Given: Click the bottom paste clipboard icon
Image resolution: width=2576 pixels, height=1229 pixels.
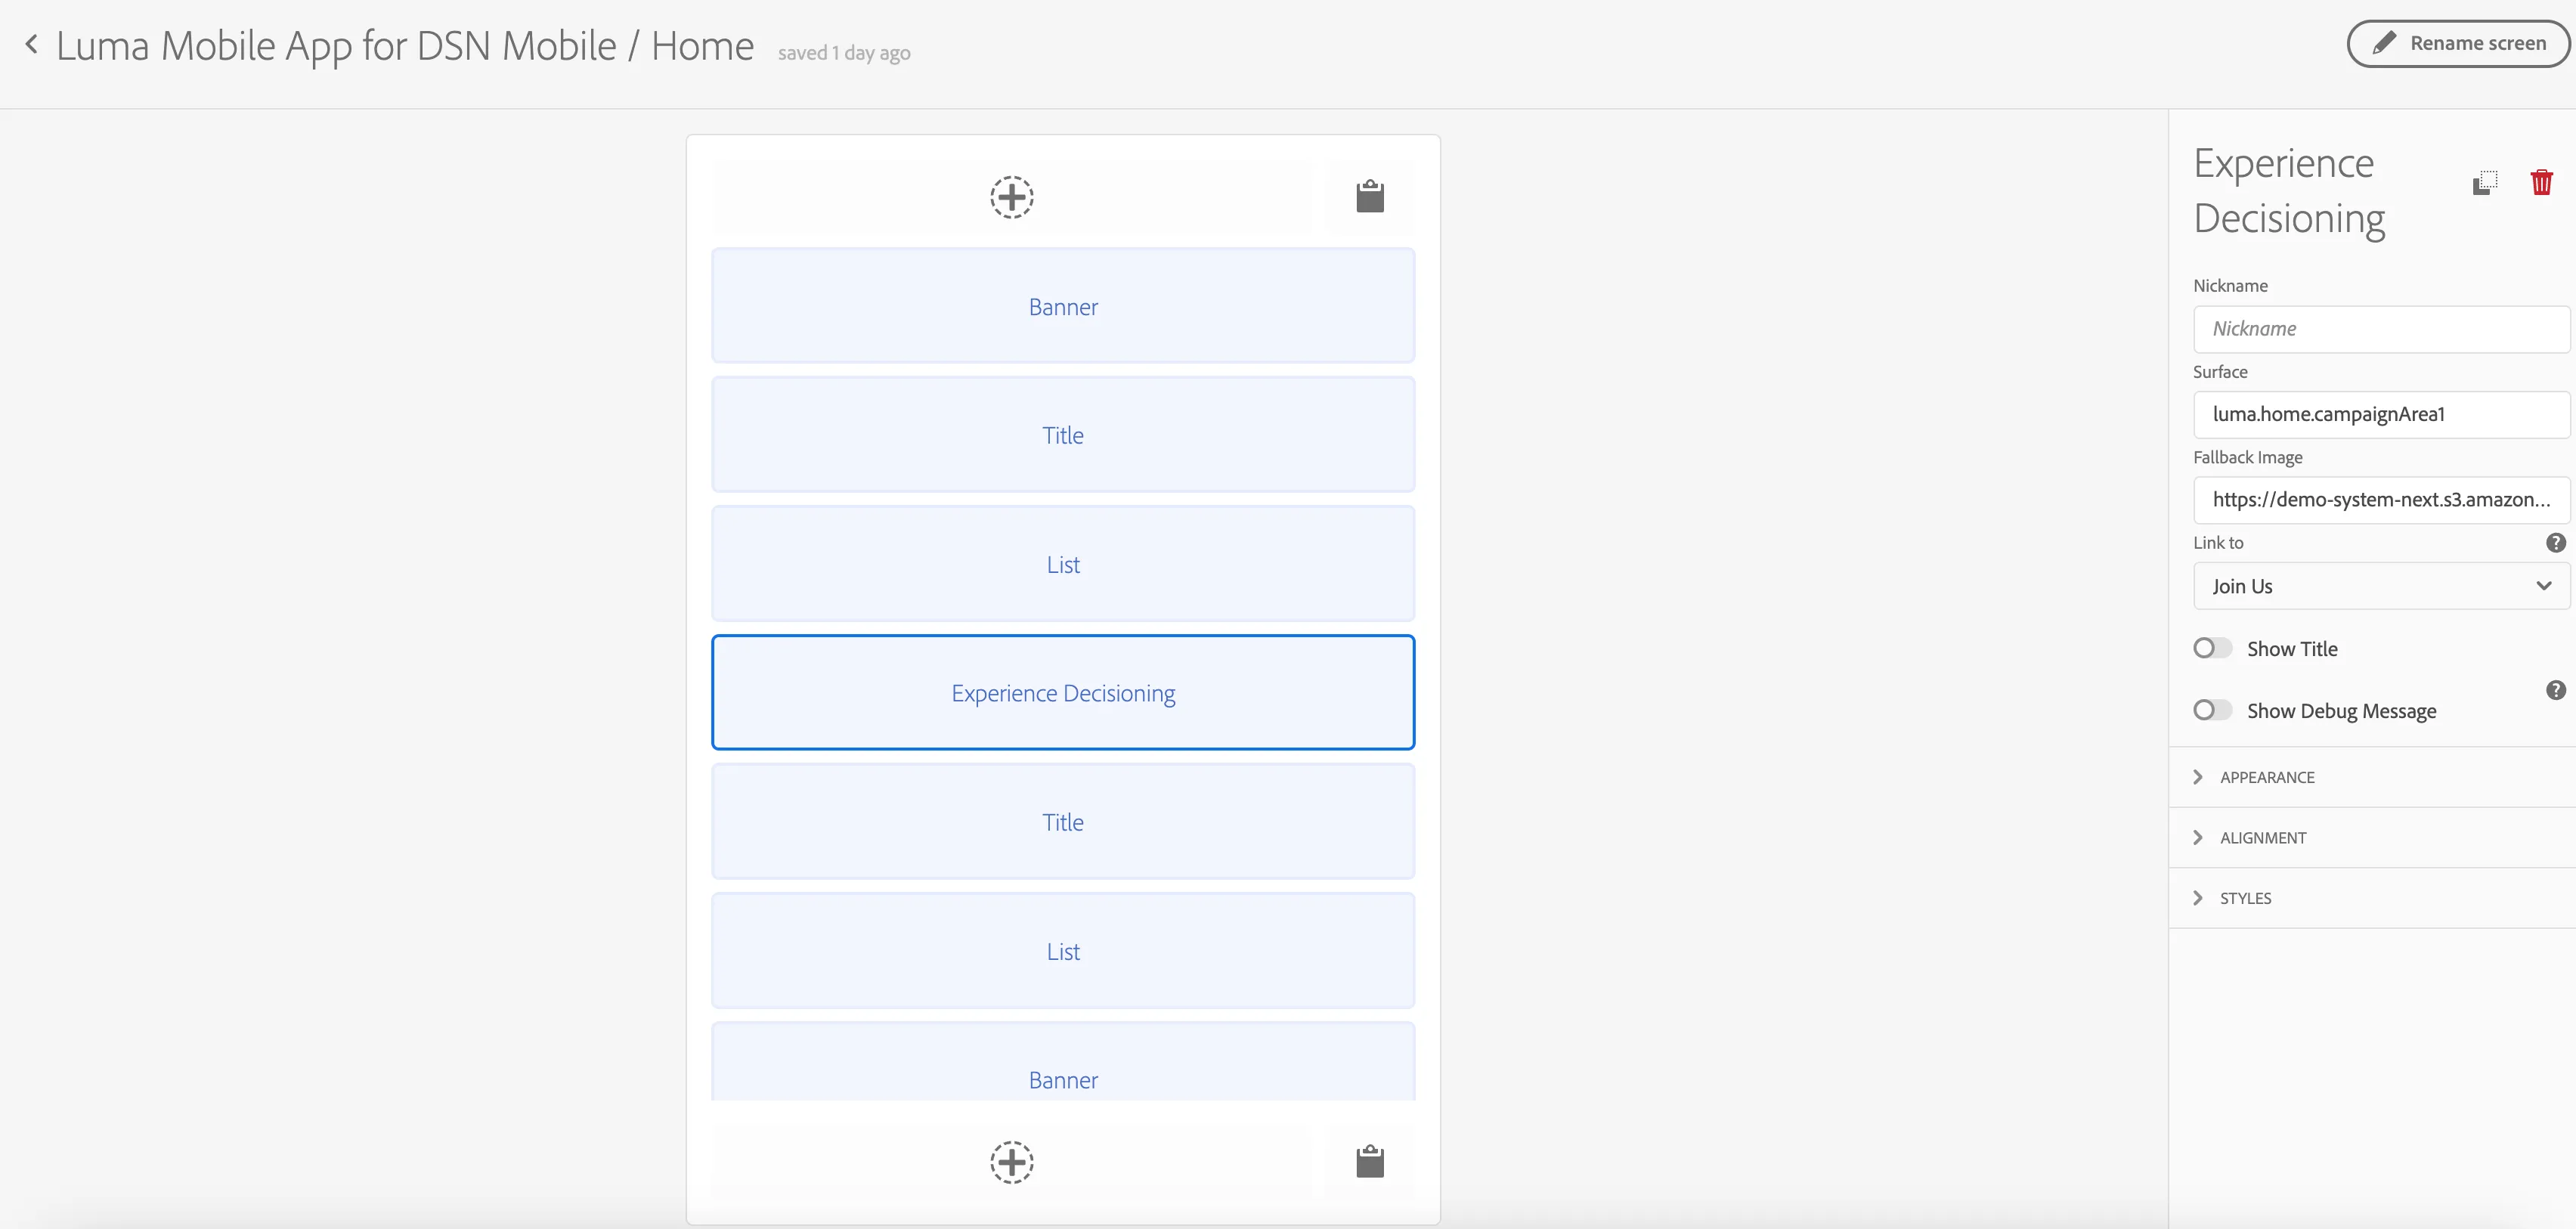Looking at the screenshot, I should point(1369,1161).
